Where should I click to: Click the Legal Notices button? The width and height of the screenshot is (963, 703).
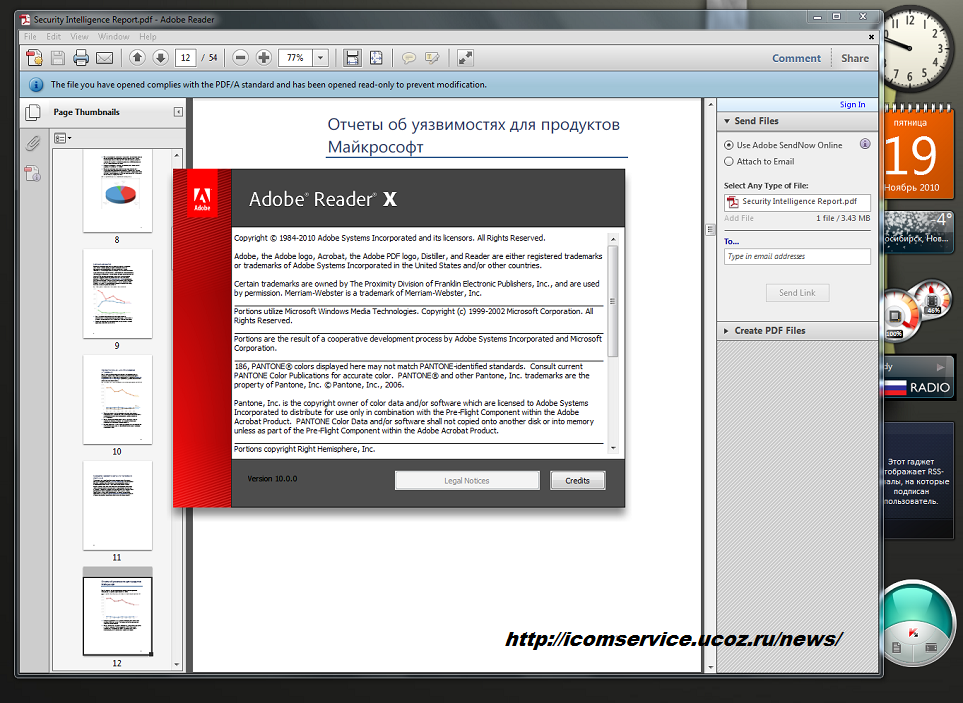coord(467,481)
